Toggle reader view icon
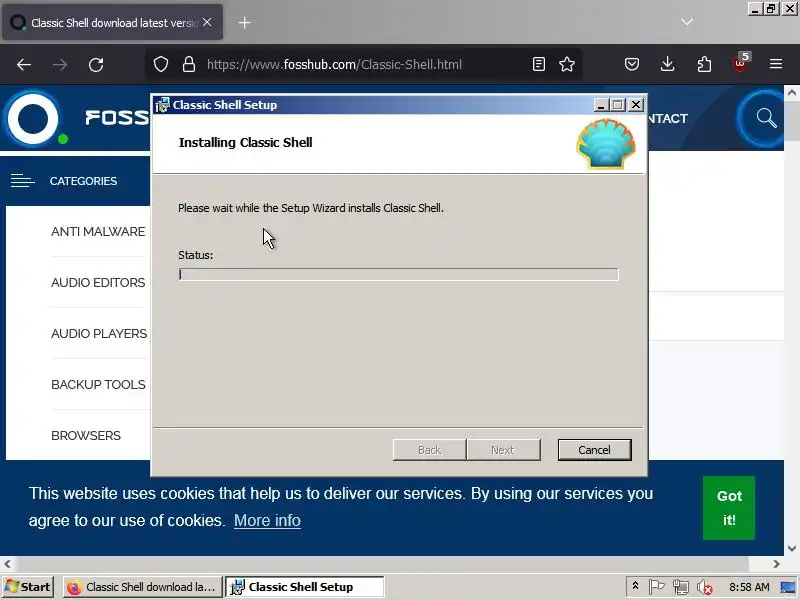Screen dimensions: 800x600 coord(539,64)
